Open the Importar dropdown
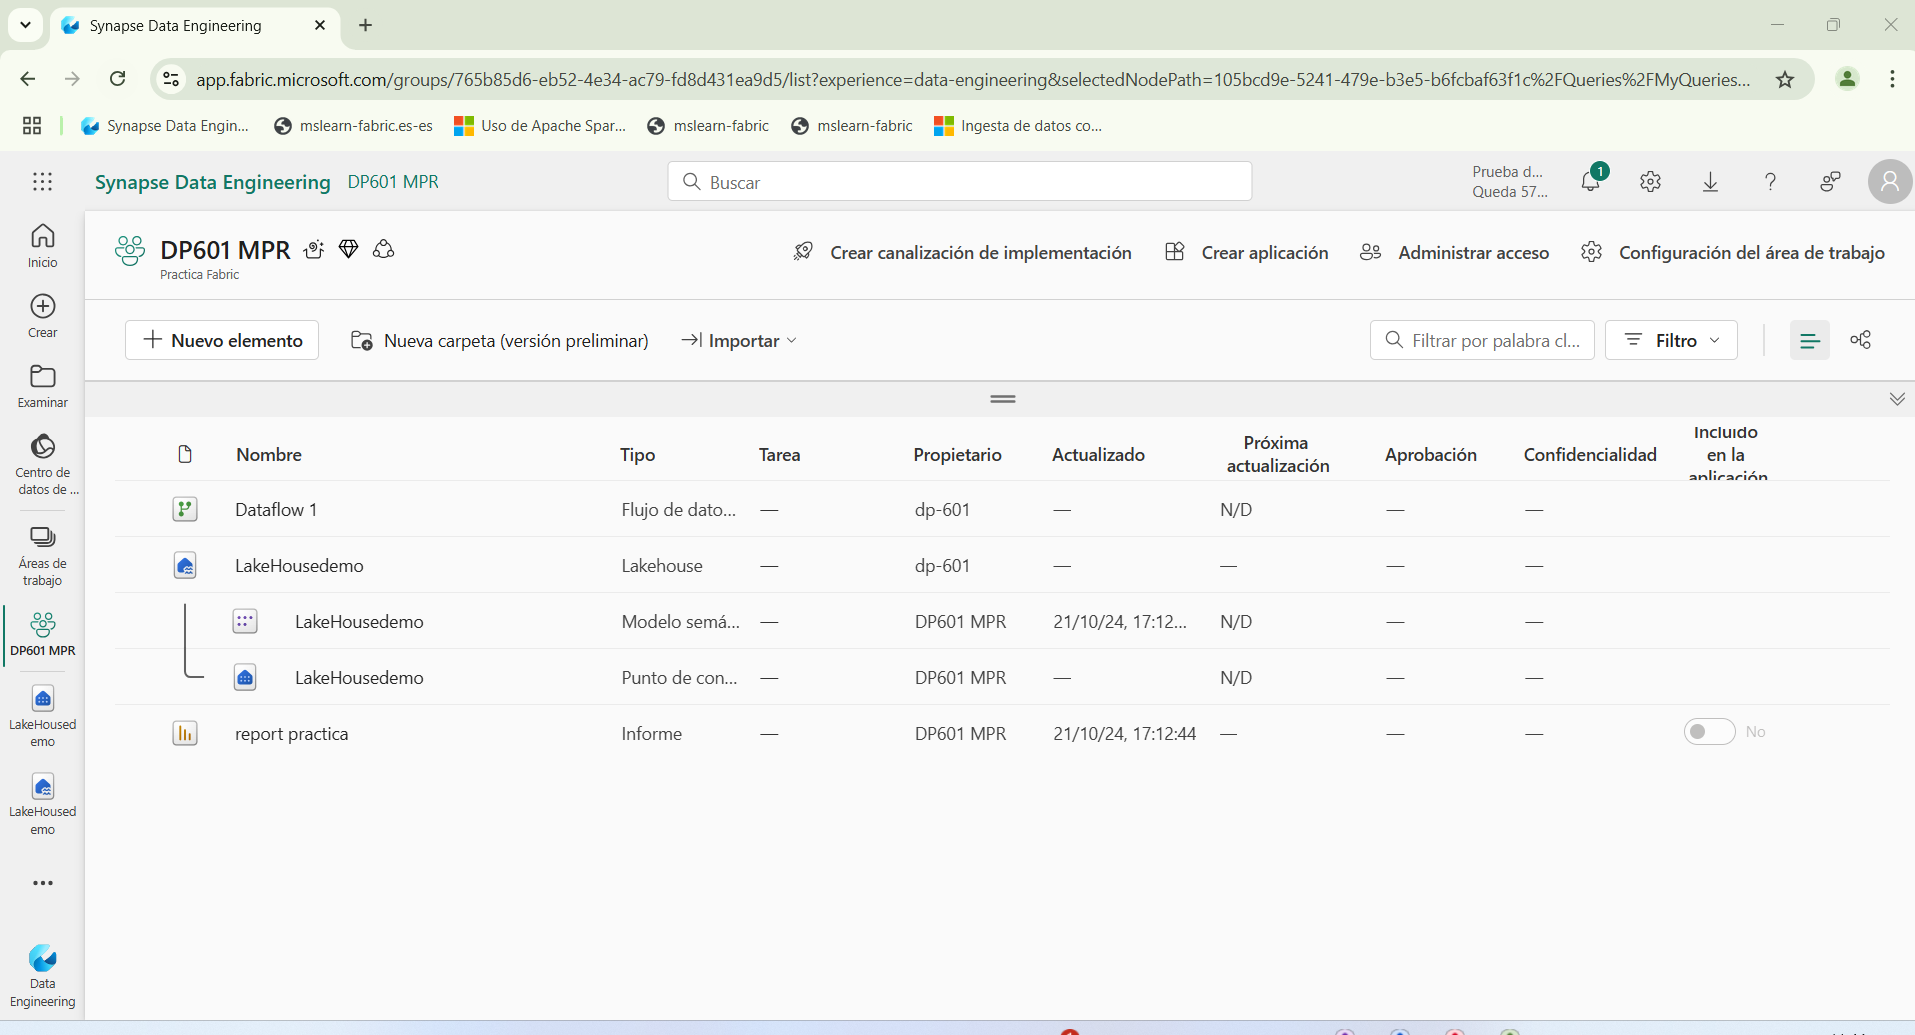1915x1035 pixels. 739,340
